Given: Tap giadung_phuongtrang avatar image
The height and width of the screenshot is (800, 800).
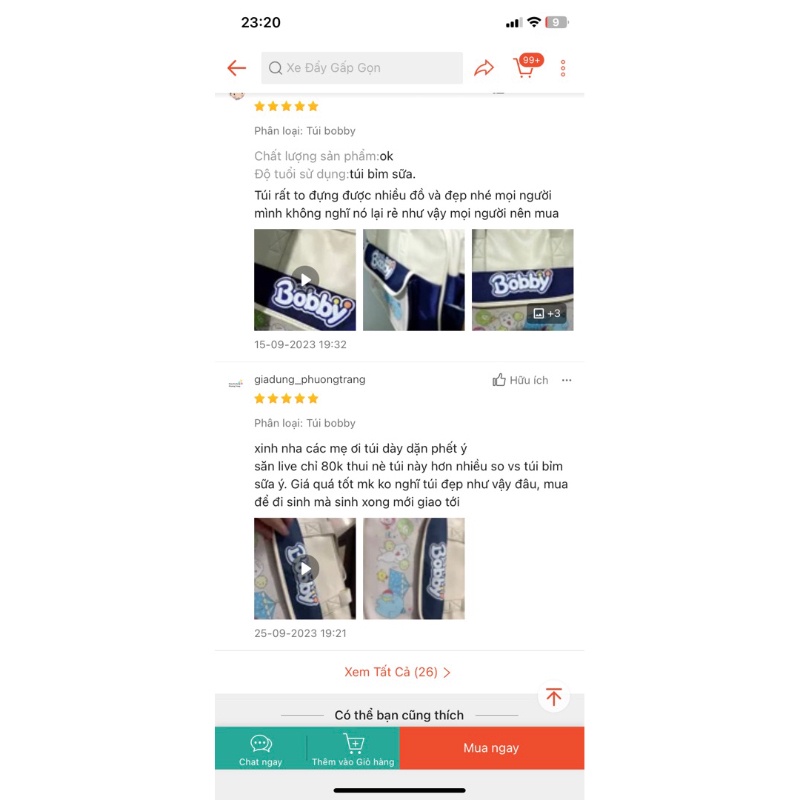Looking at the screenshot, I should 236,384.
